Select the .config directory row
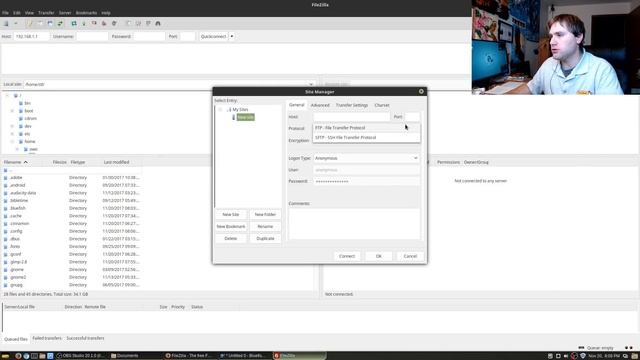The image size is (640, 360). [x=72, y=231]
